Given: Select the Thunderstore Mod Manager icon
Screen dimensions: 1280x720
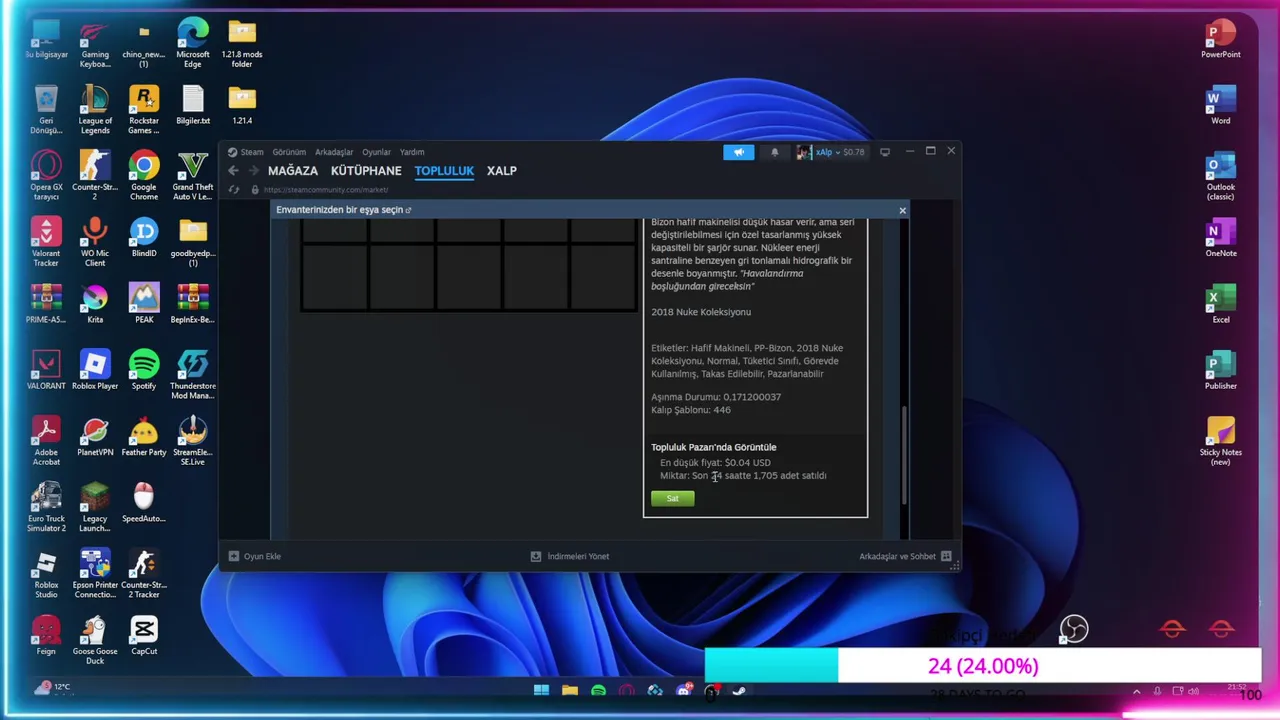Looking at the screenshot, I should pyautogui.click(x=193, y=374).
